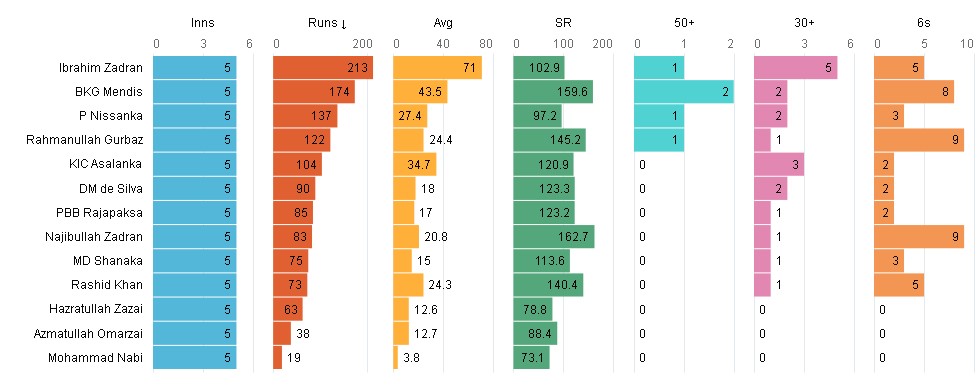The height and width of the screenshot is (391, 980).
Task: Select Rahmanullah Gurbaz's 9 sixes bar
Action: coord(919,140)
